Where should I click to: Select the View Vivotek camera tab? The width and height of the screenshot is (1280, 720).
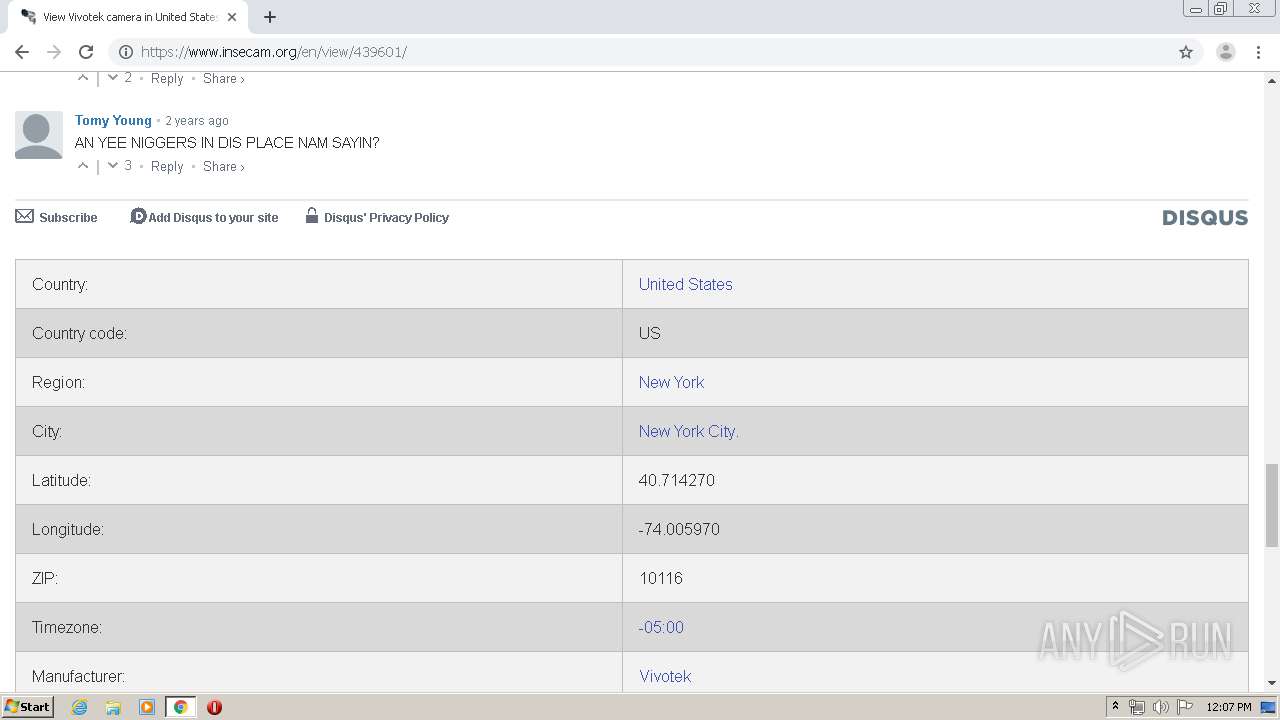128,17
